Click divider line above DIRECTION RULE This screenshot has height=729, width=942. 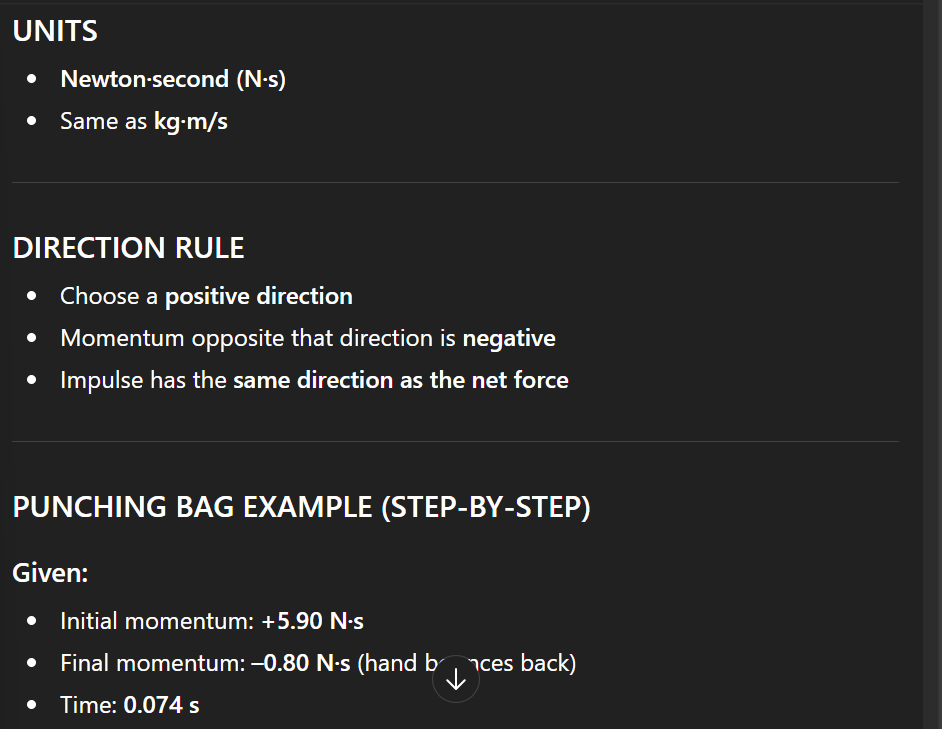pyautogui.click(x=455, y=183)
